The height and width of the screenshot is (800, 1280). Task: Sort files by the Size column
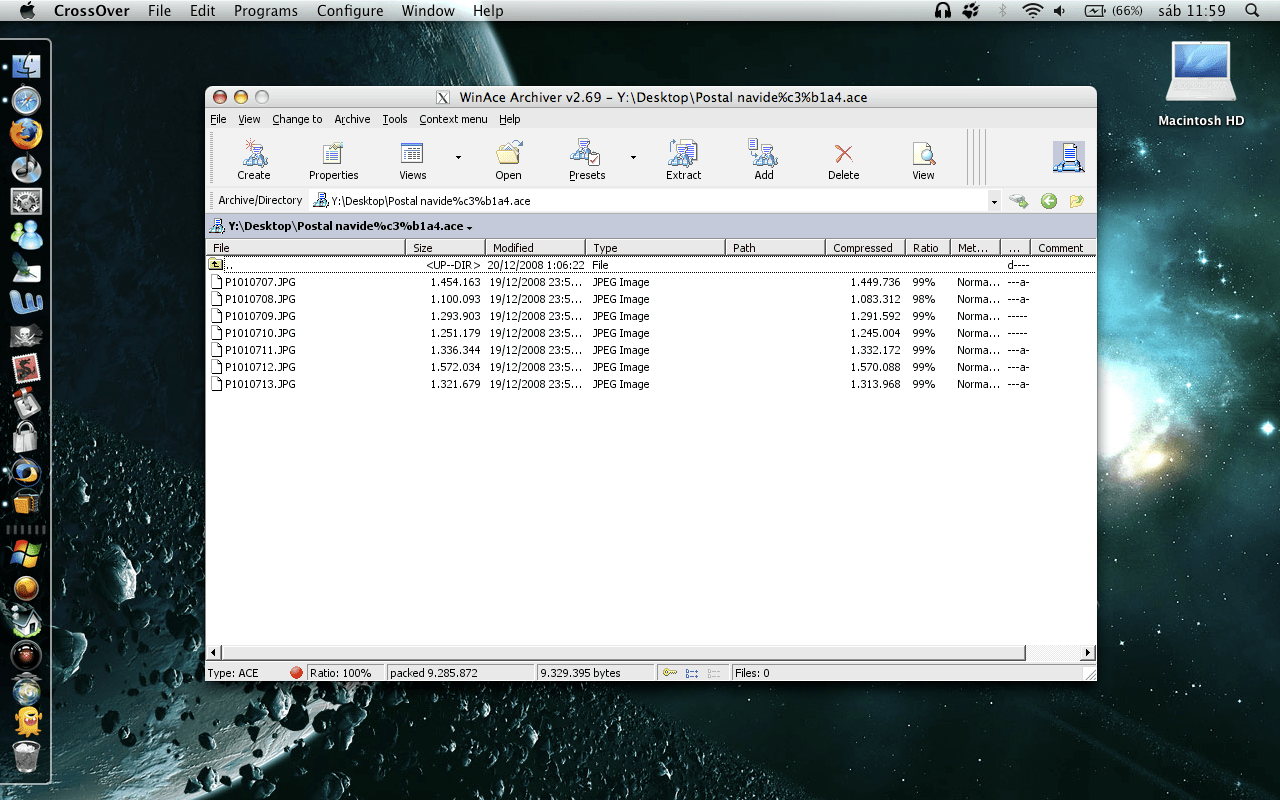[x=445, y=248]
